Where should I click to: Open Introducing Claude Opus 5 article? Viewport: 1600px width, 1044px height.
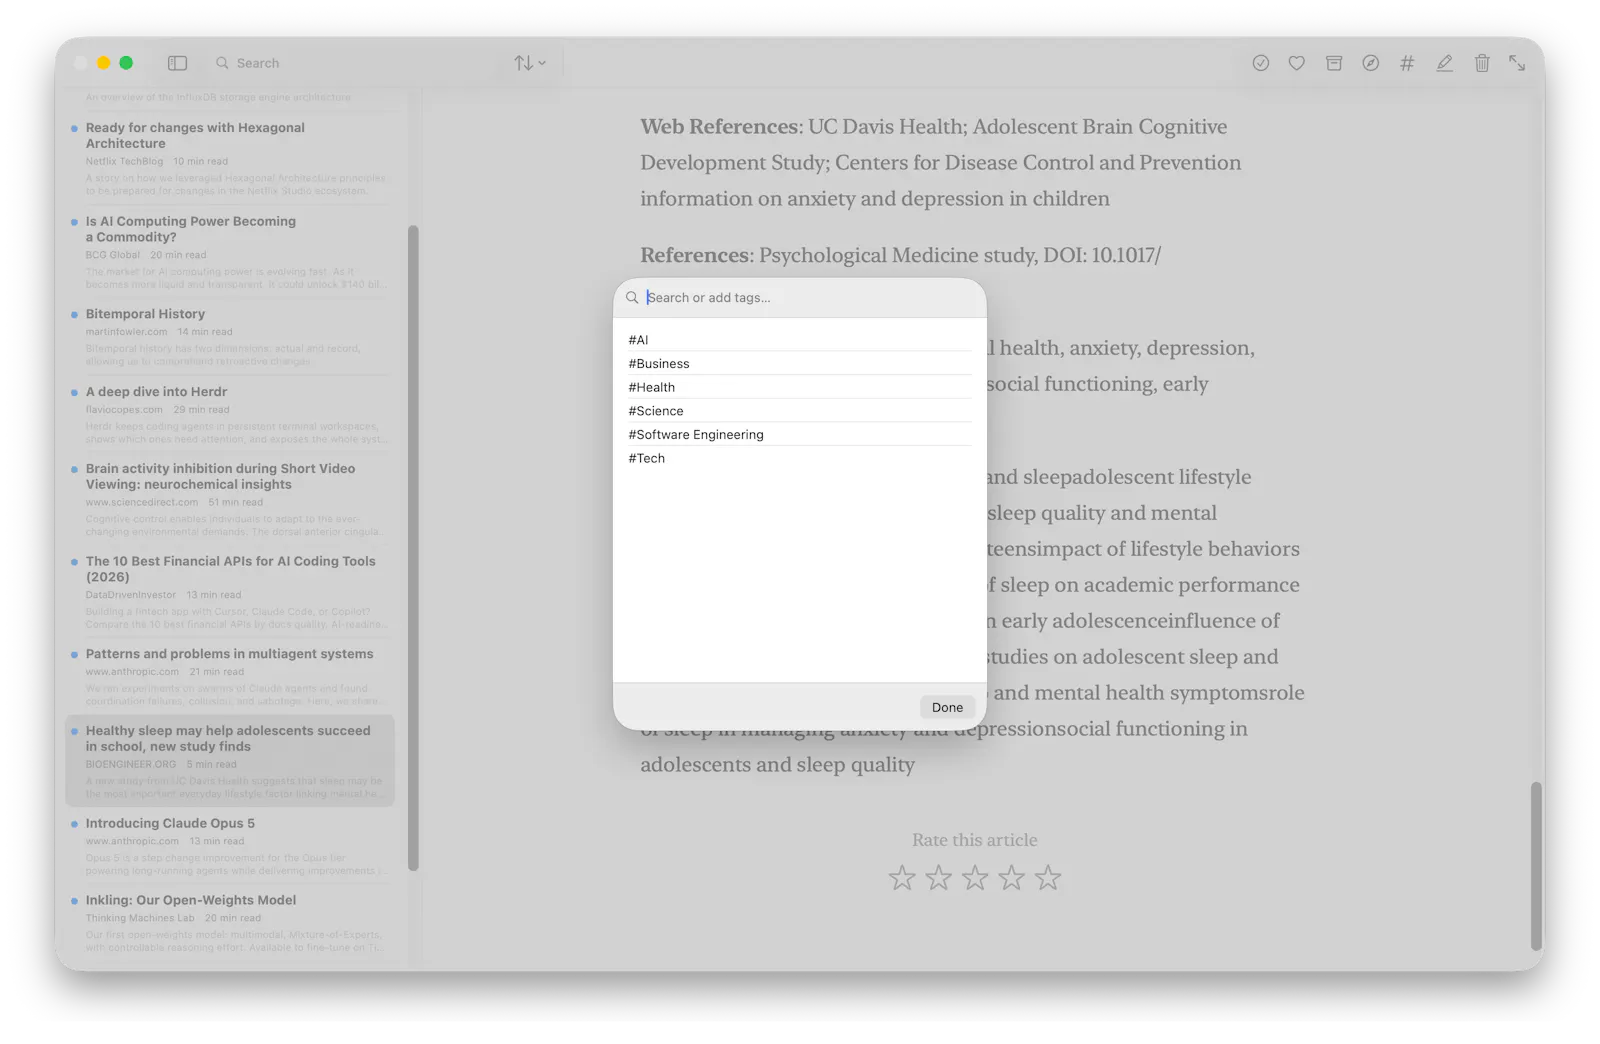pos(230,846)
